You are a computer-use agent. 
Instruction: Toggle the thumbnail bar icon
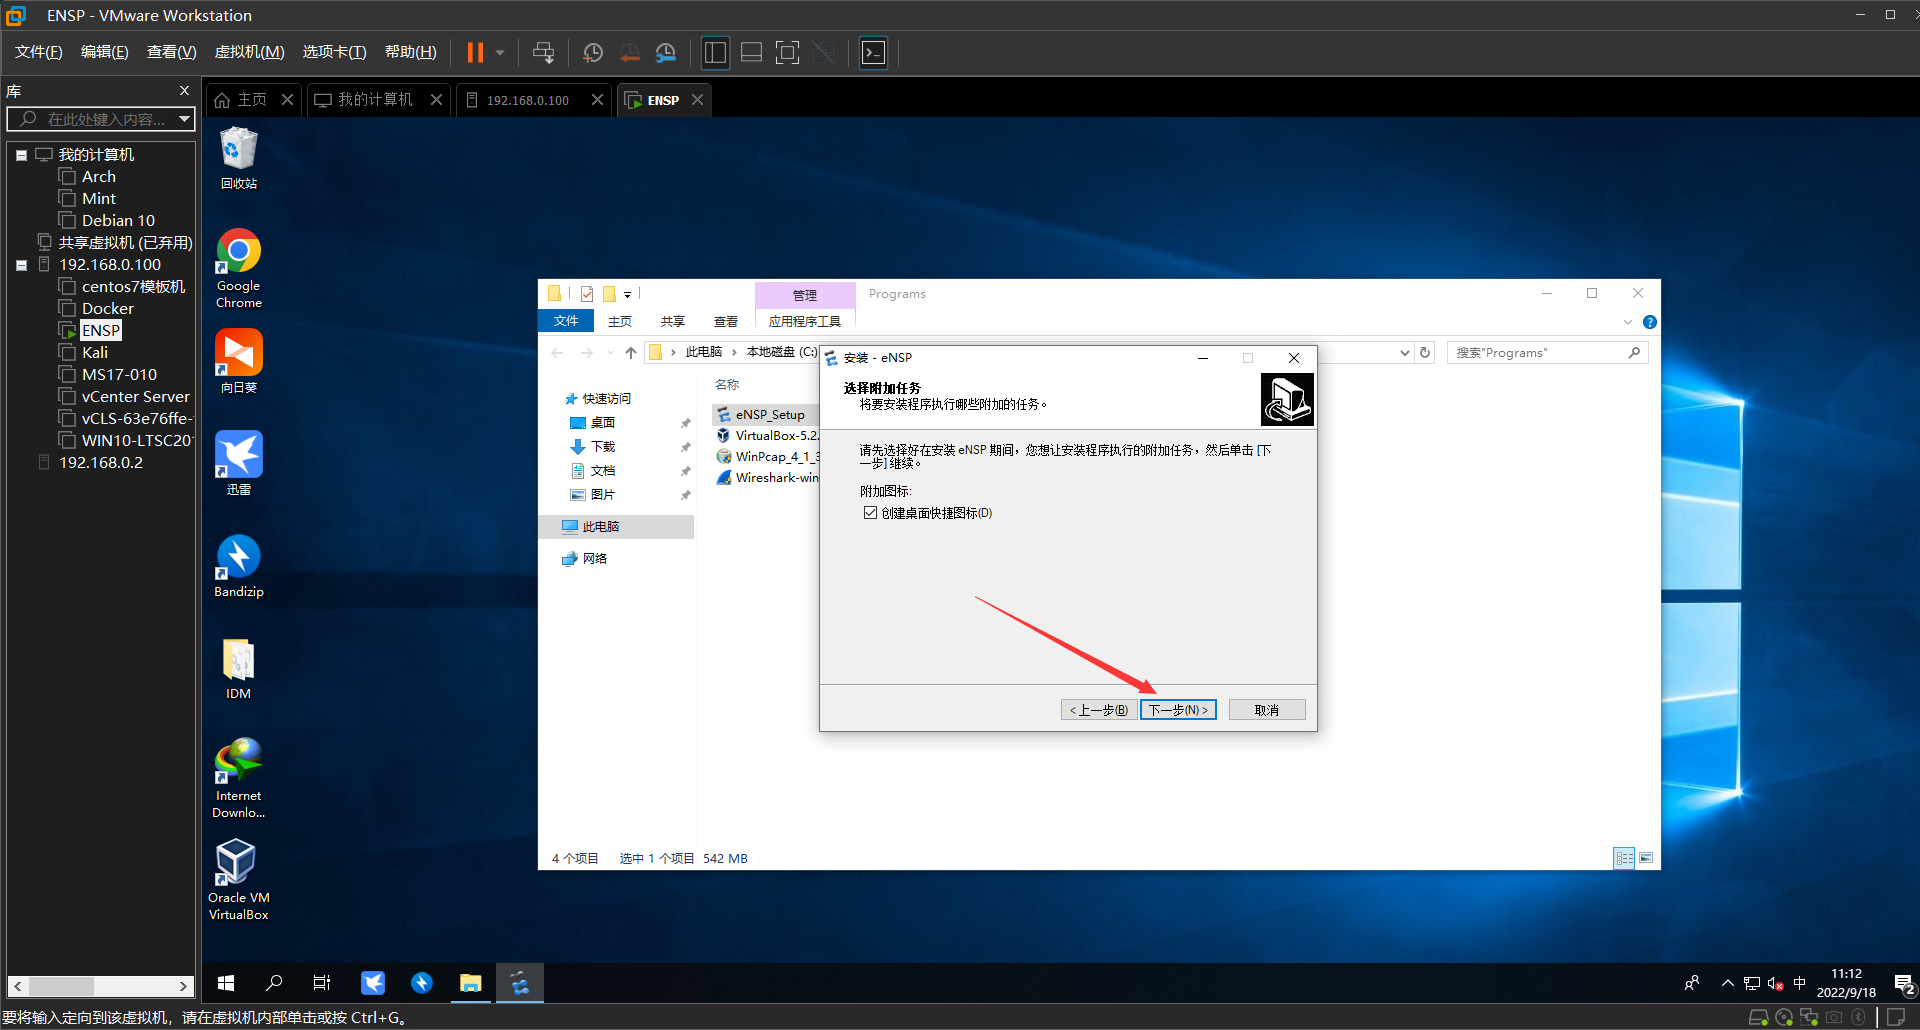click(x=751, y=52)
